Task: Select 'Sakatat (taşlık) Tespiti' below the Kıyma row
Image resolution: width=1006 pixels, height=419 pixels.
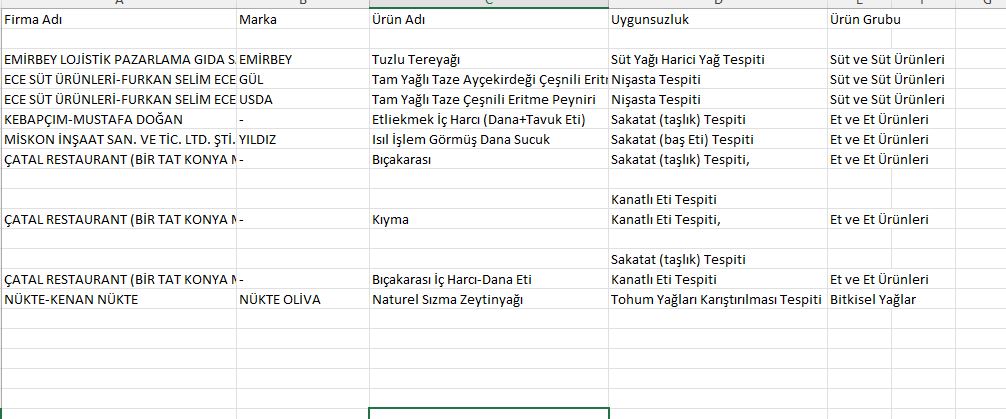Action: point(718,259)
